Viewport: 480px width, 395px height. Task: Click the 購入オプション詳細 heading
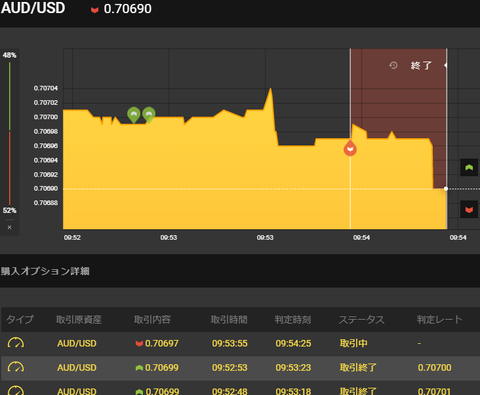tap(45, 271)
